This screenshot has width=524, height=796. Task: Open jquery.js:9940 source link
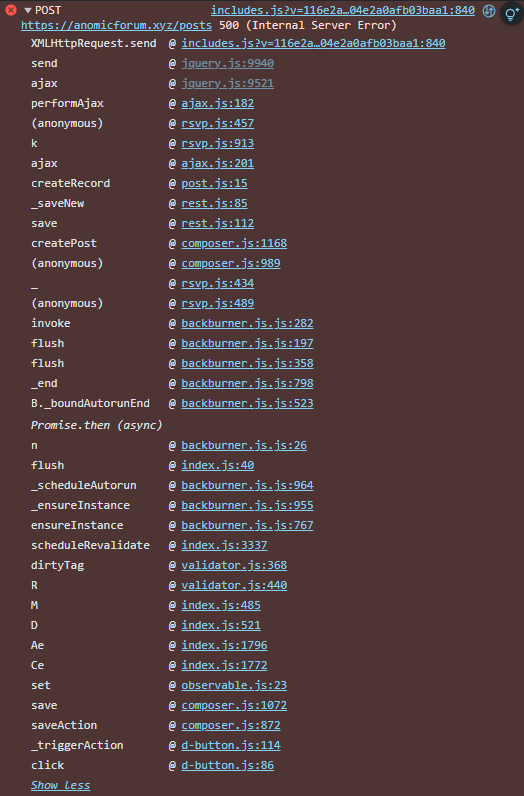(227, 63)
